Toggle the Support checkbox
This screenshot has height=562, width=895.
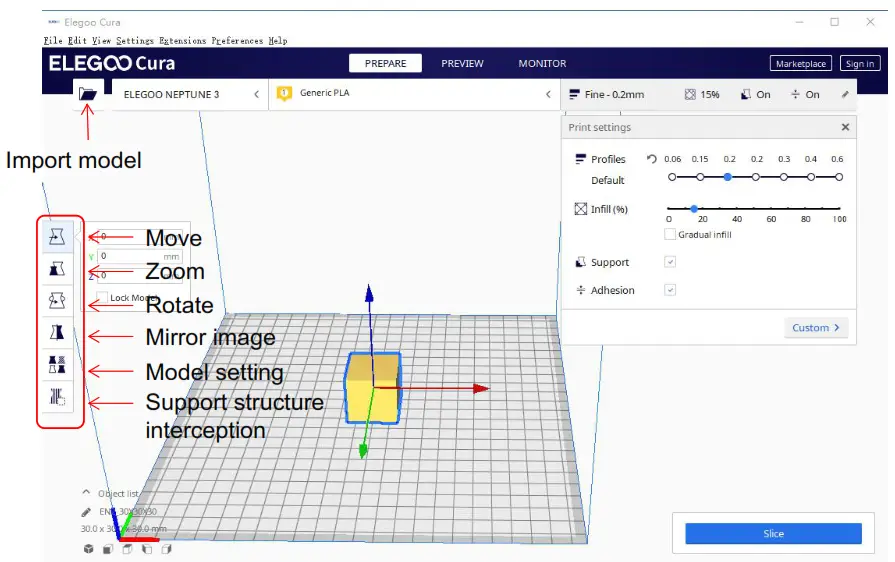pyautogui.click(x=670, y=262)
